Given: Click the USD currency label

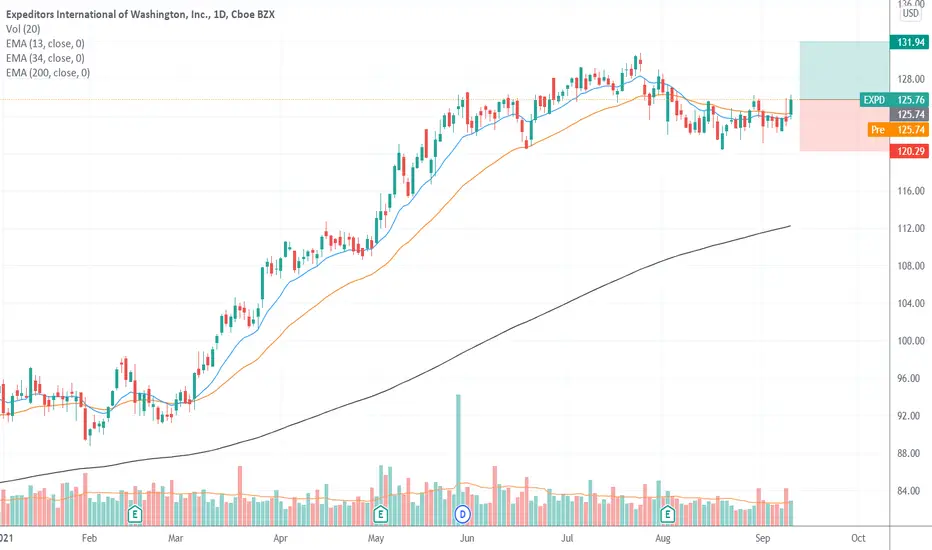Looking at the screenshot, I should pos(911,13).
